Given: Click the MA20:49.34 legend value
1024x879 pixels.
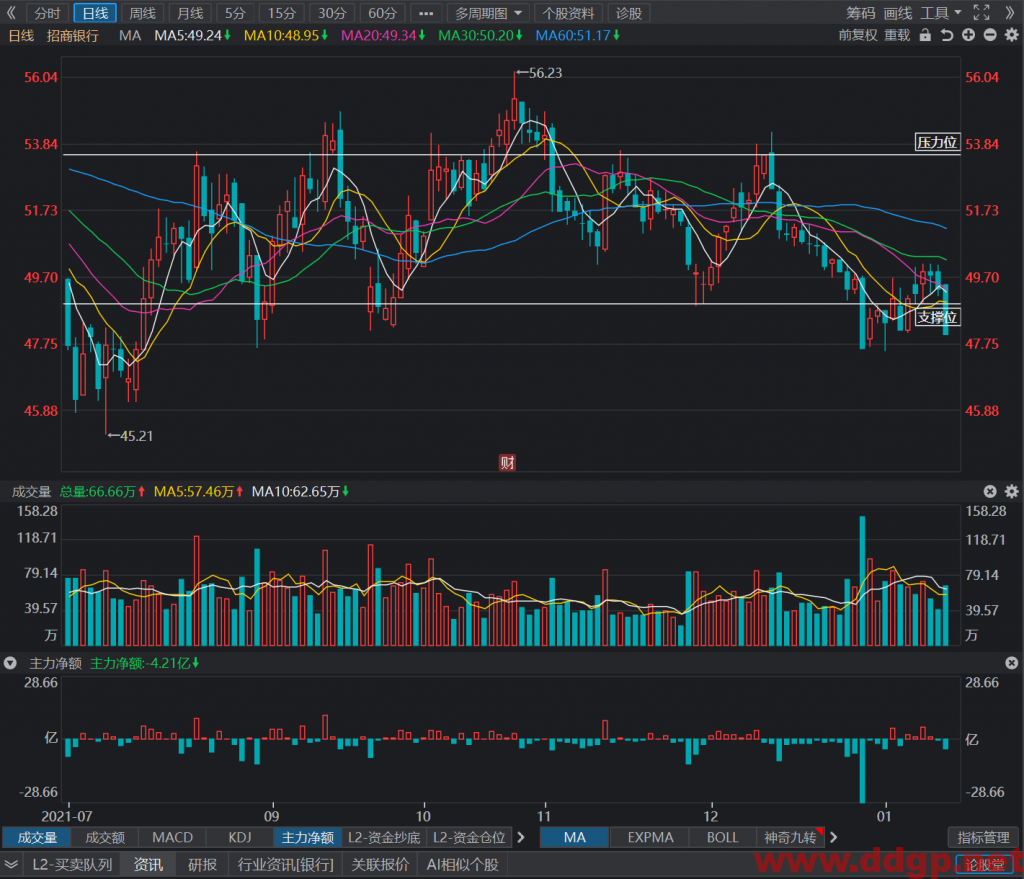Looking at the screenshot, I should (383, 35).
